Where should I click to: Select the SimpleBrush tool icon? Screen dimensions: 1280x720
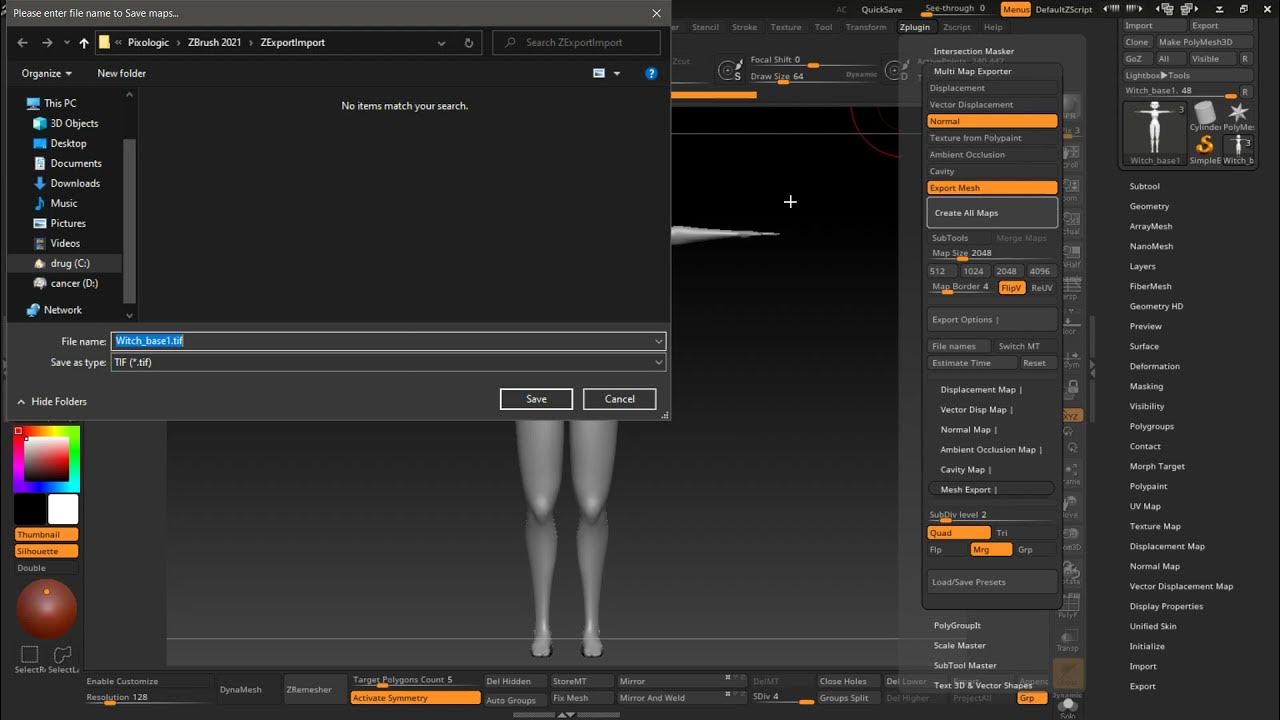[1205, 150]
